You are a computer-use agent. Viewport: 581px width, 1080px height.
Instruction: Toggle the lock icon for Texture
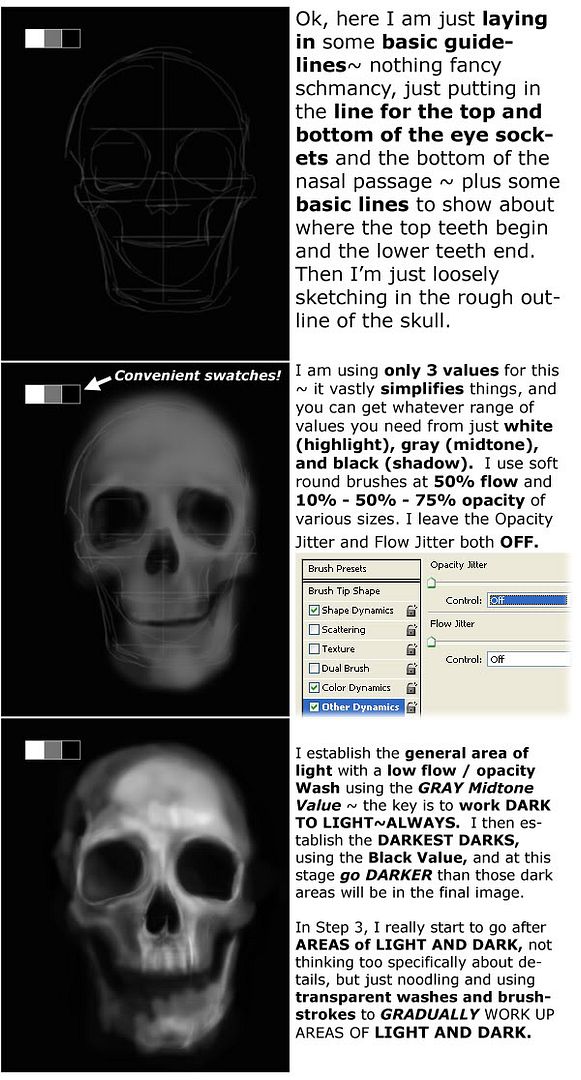(412, 649)
